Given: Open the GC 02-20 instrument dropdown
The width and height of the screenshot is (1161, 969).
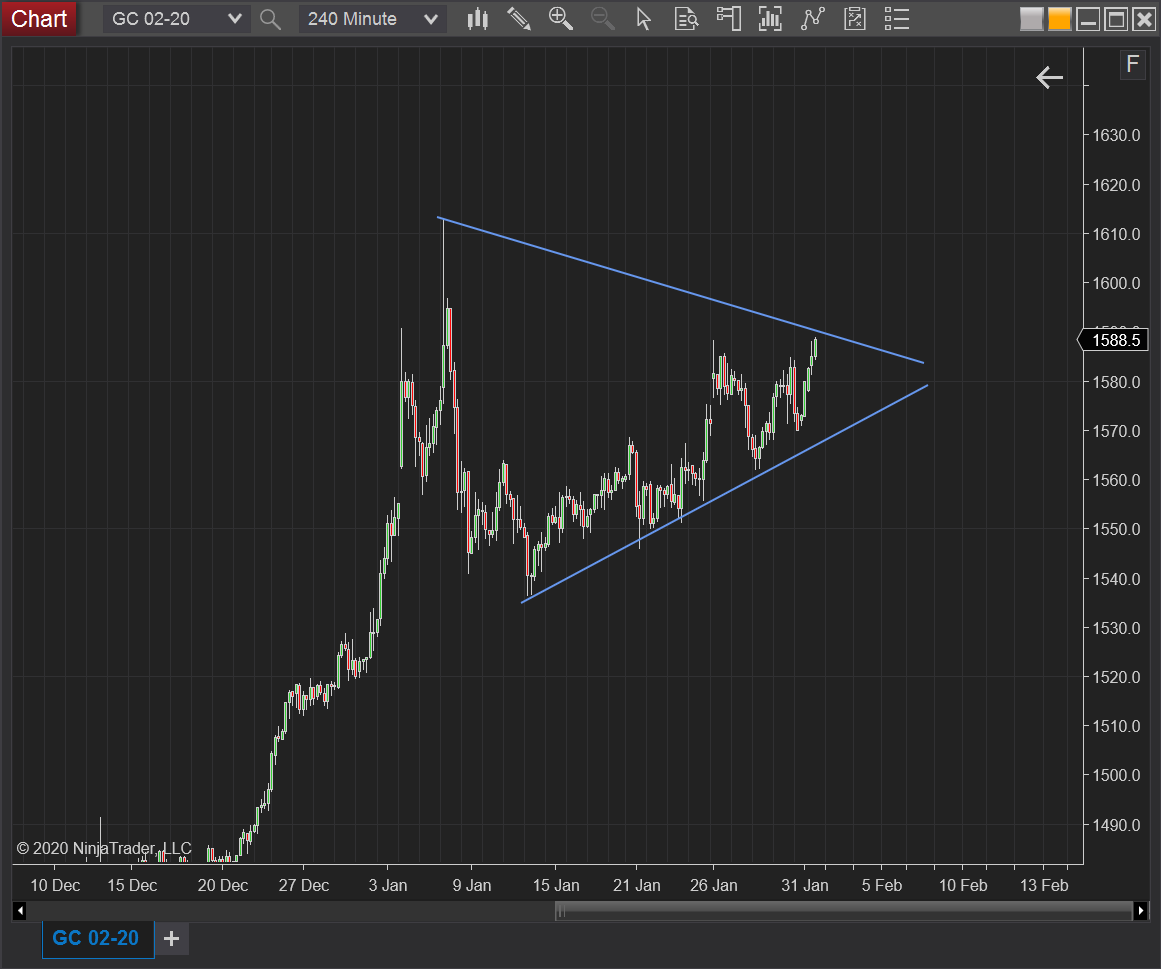Looking at the screenshot, I should (175, 19).
